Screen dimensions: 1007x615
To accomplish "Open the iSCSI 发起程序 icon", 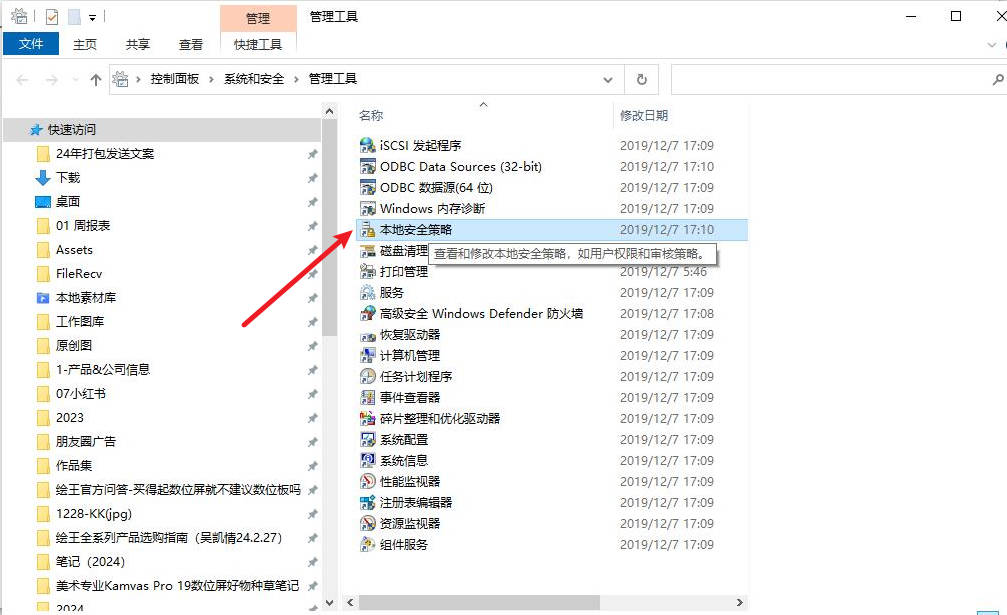I will [x=367, y=146].
